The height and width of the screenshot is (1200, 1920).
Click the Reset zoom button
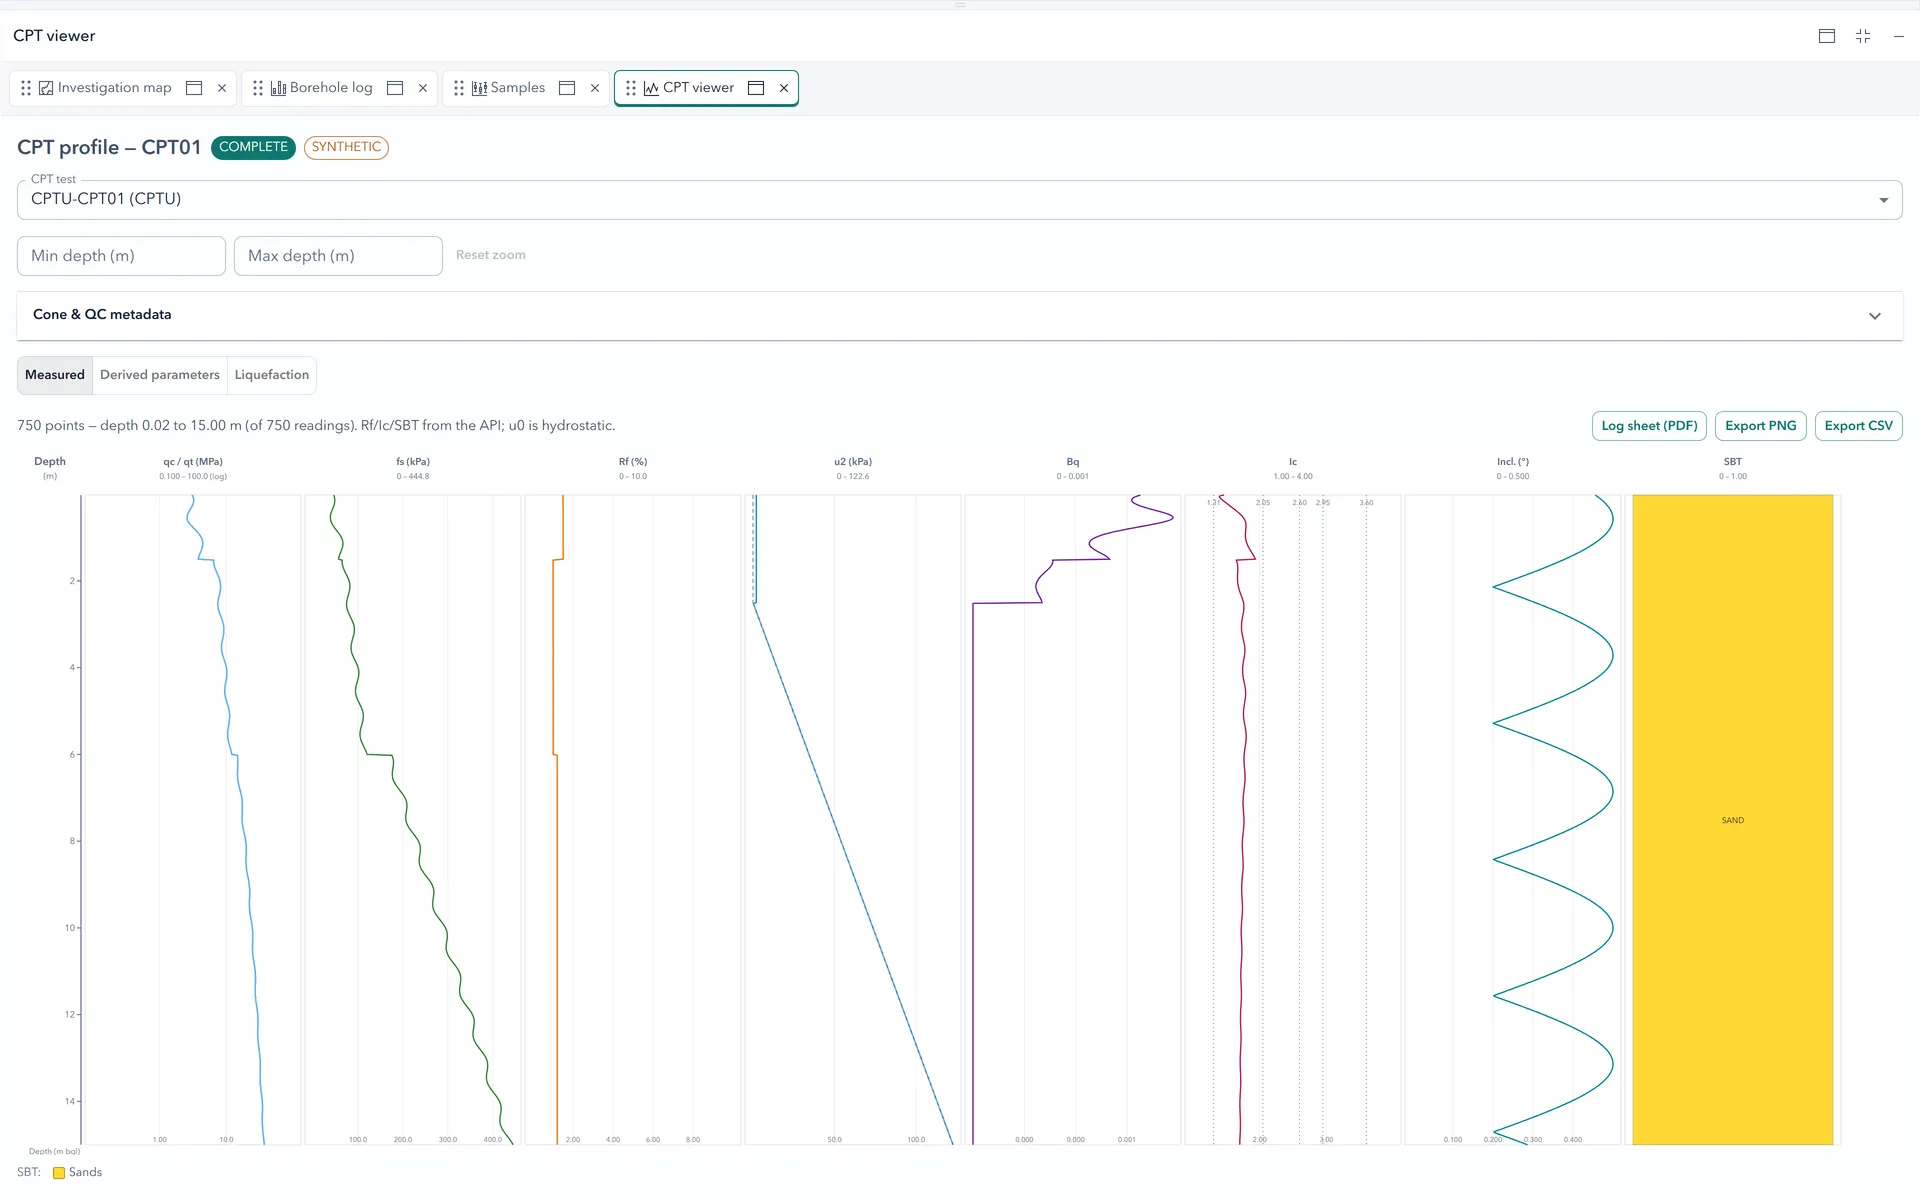(x=491, y=255)
